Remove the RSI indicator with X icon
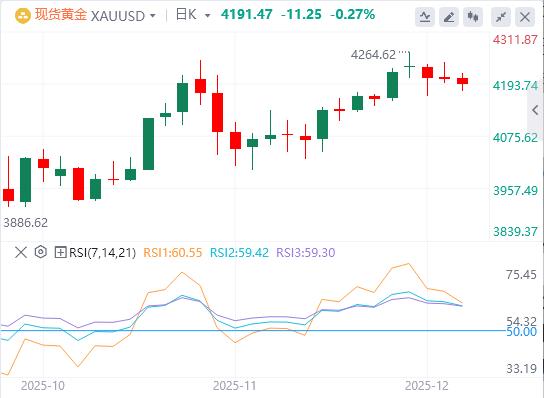 (x=21, y=252)
